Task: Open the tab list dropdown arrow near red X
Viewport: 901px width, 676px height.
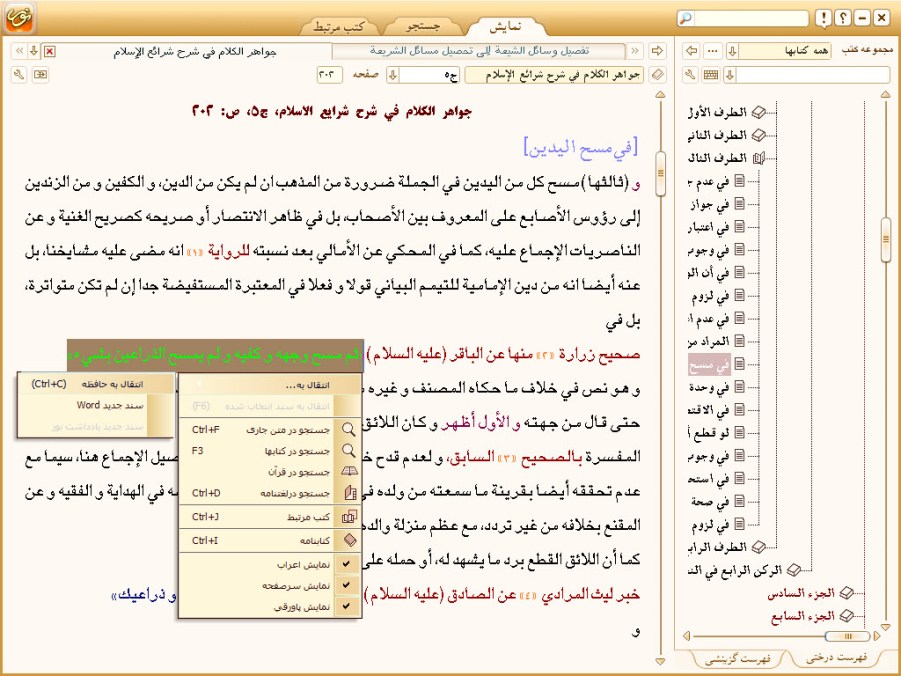Action: [x=34, y=51]
